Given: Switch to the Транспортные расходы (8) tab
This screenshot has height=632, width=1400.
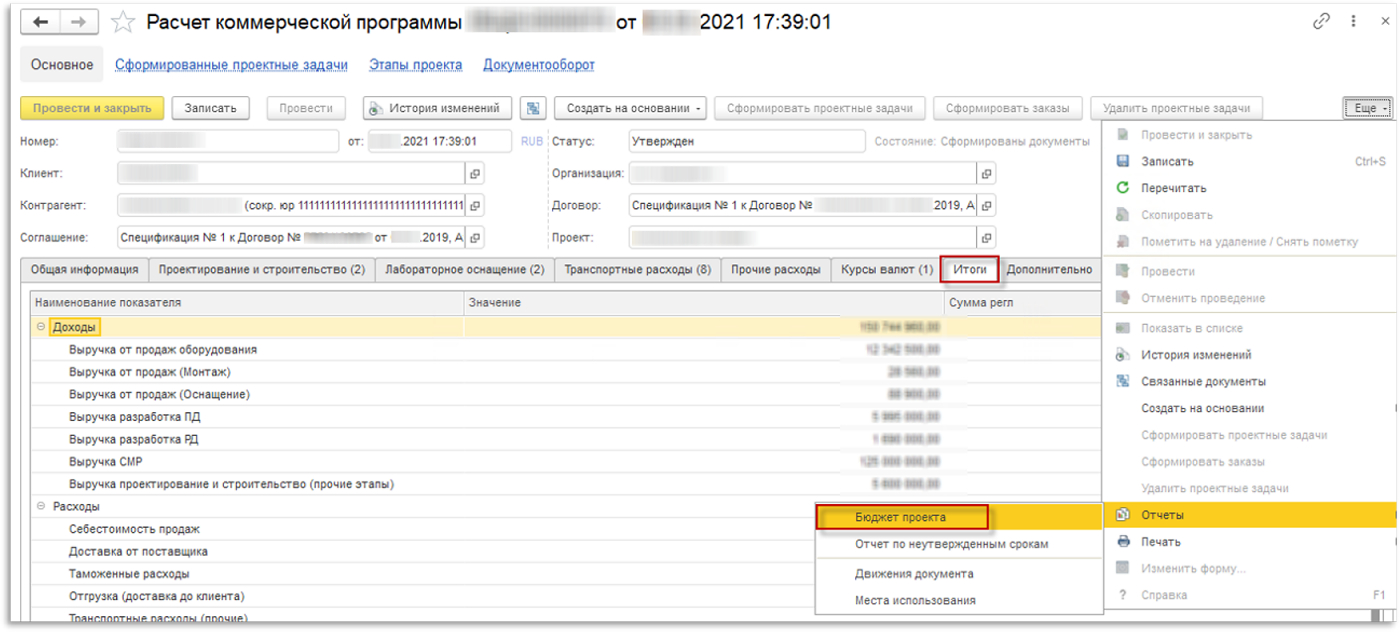Looking at the screenshot, I should point(637,270).
